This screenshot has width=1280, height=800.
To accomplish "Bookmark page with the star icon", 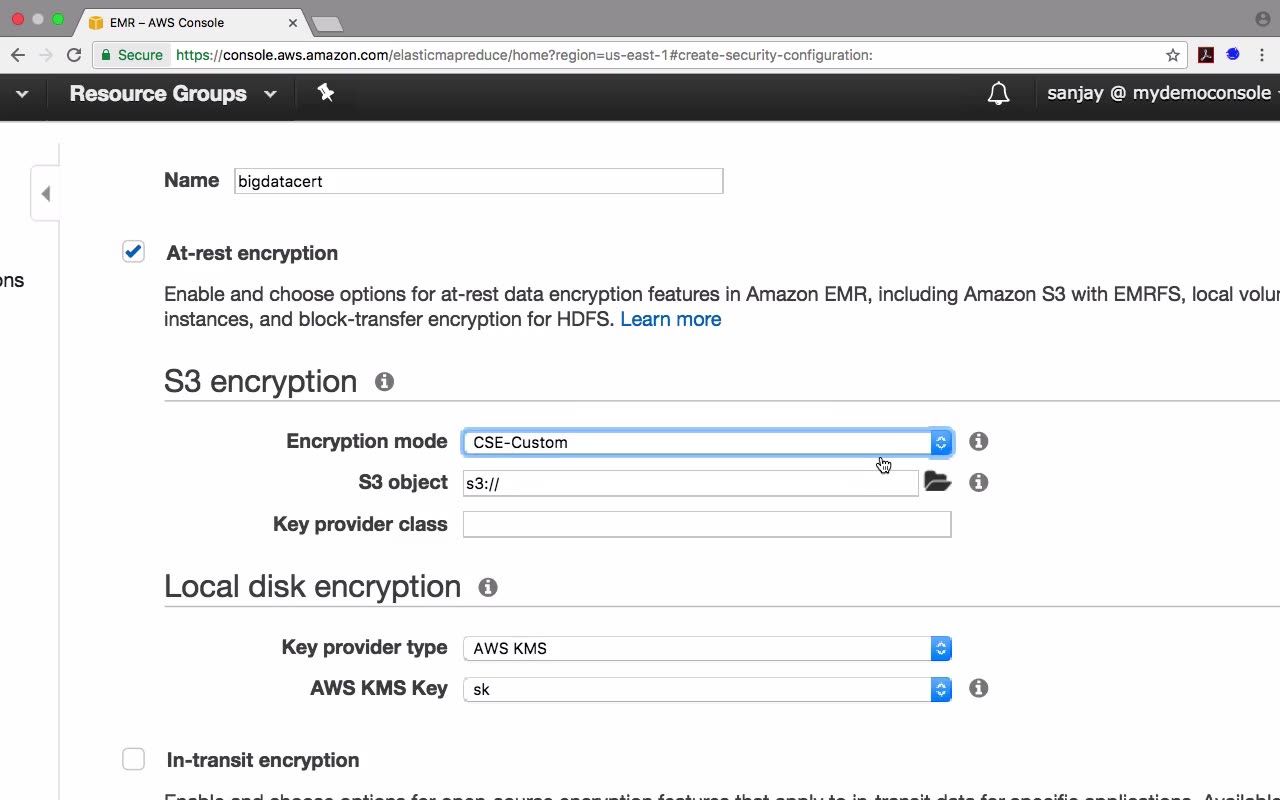I will click(x=1173, y=55).
